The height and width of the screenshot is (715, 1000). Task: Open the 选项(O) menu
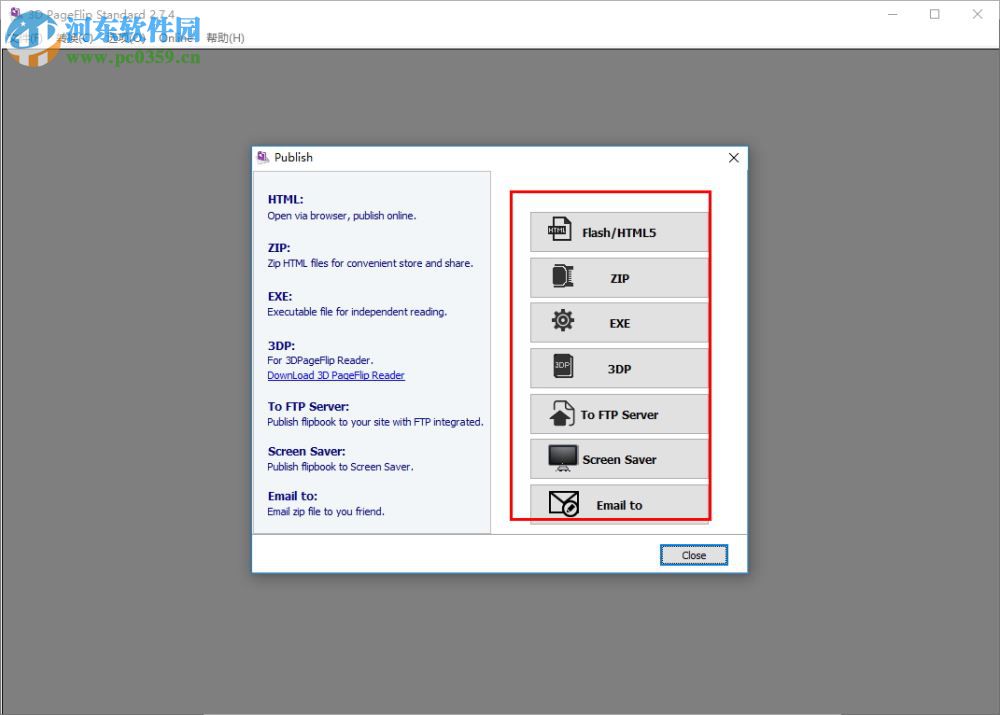(x=126, y=38)
